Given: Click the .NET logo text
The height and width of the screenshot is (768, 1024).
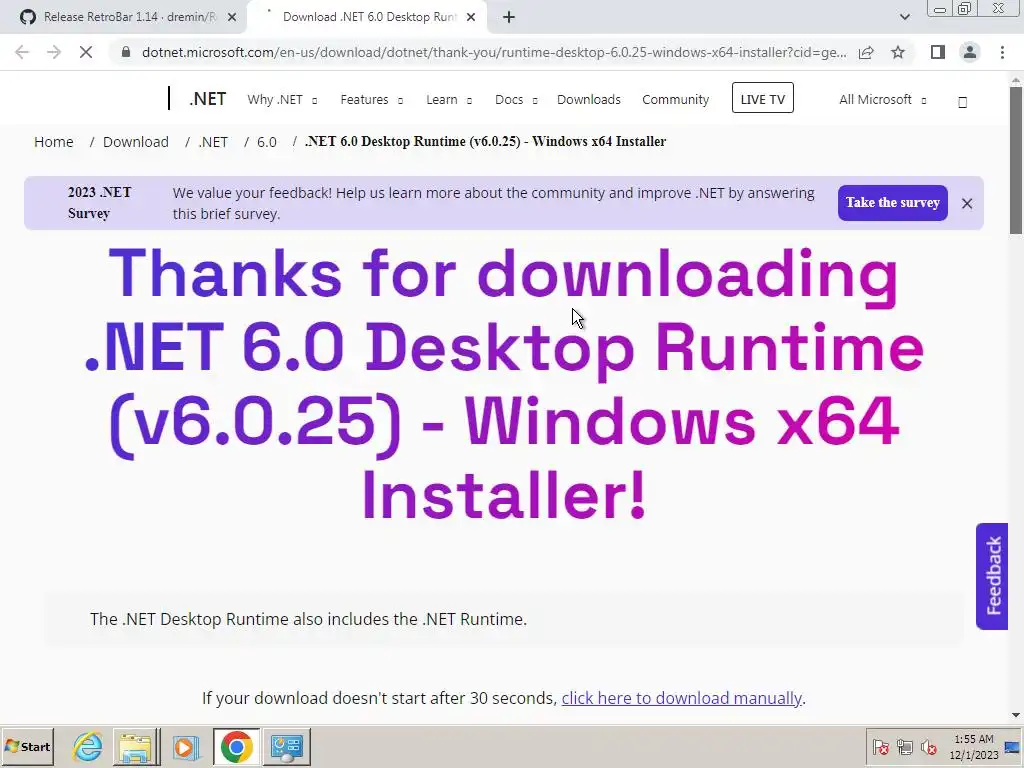Looking at the screenshot, I should (207, 99).
